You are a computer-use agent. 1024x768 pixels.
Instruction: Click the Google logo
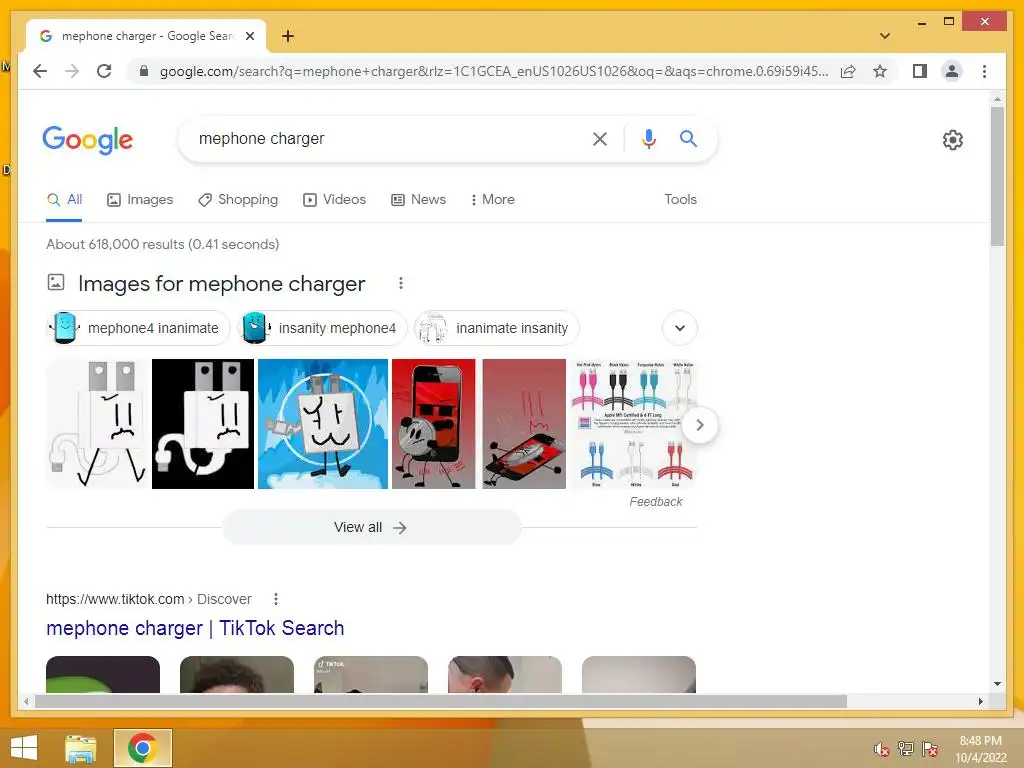88,140
